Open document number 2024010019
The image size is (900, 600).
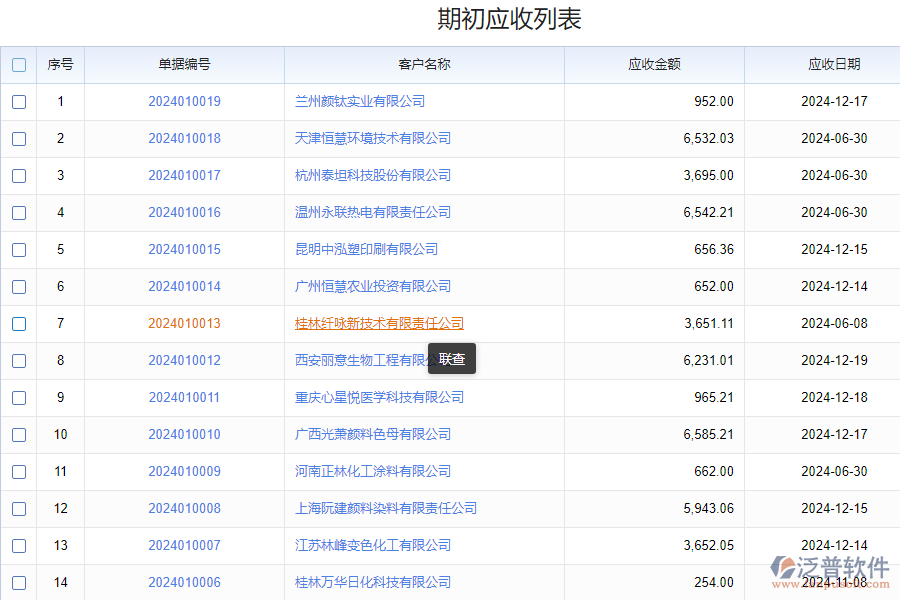(184, 102)
